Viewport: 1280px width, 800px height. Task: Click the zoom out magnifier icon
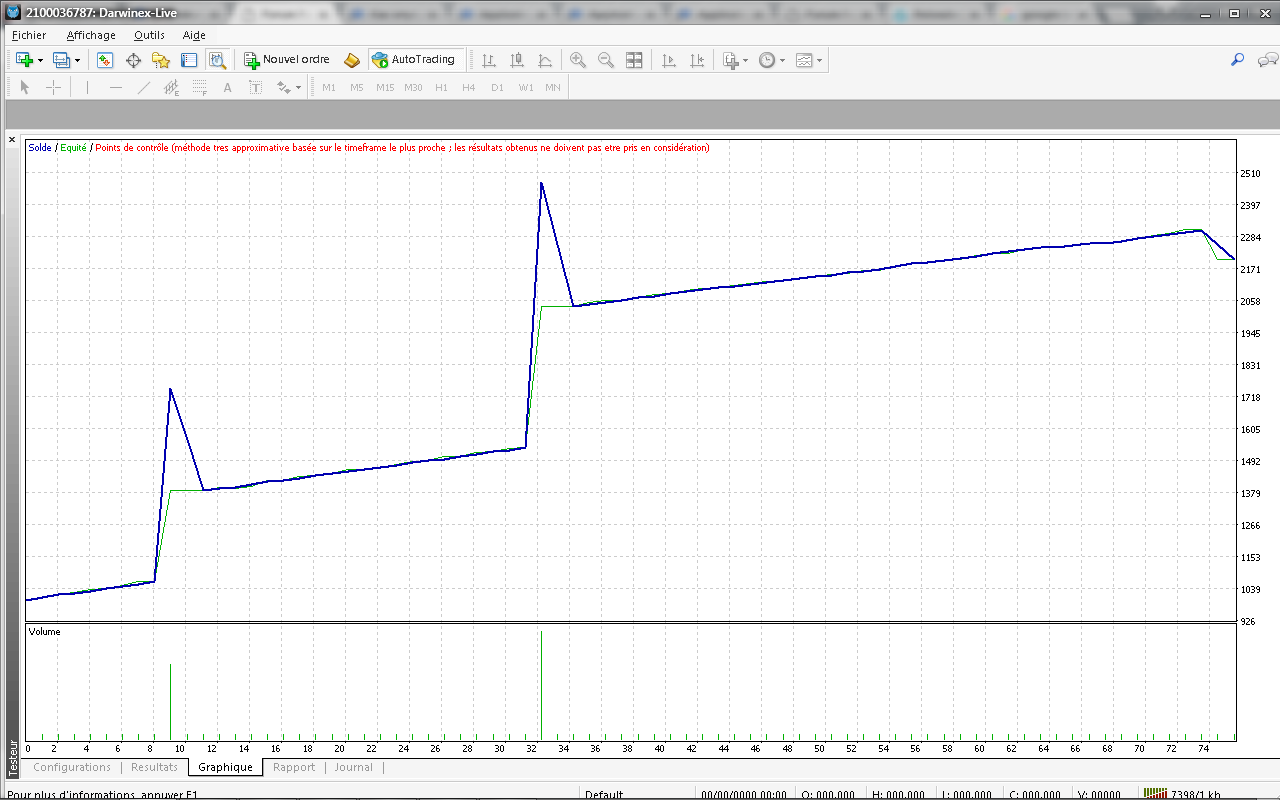pyautogui.click(x=606, y=60)
